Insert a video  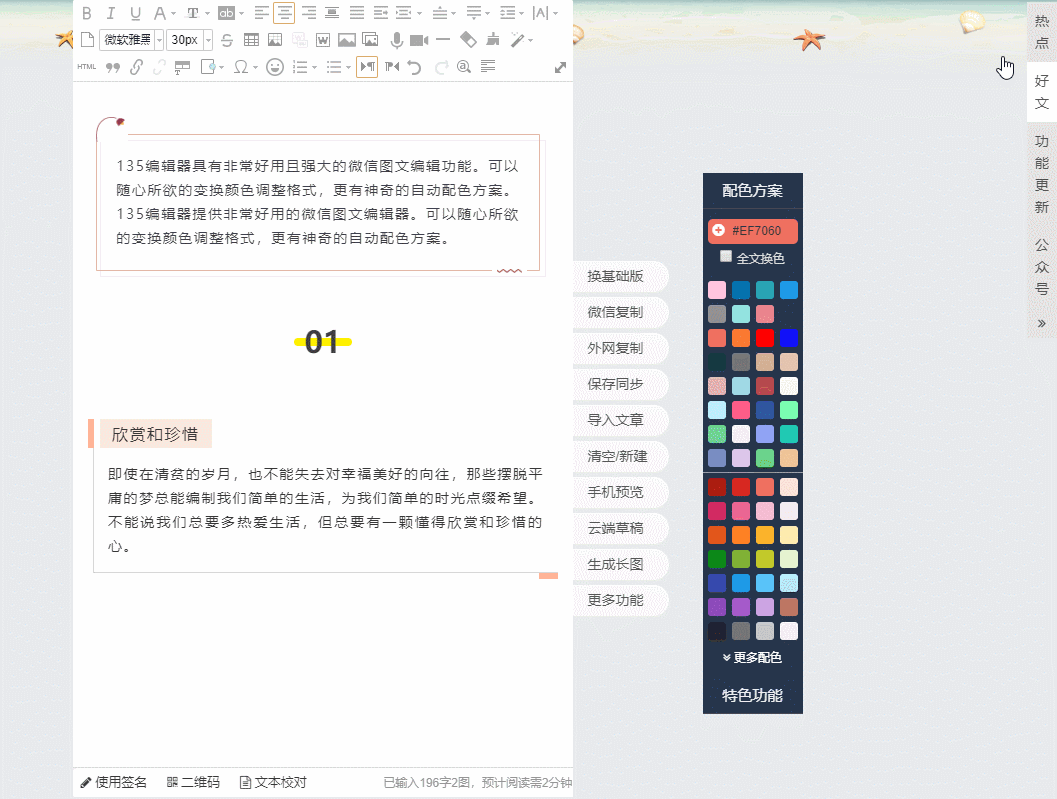click(x=419, y=40)
